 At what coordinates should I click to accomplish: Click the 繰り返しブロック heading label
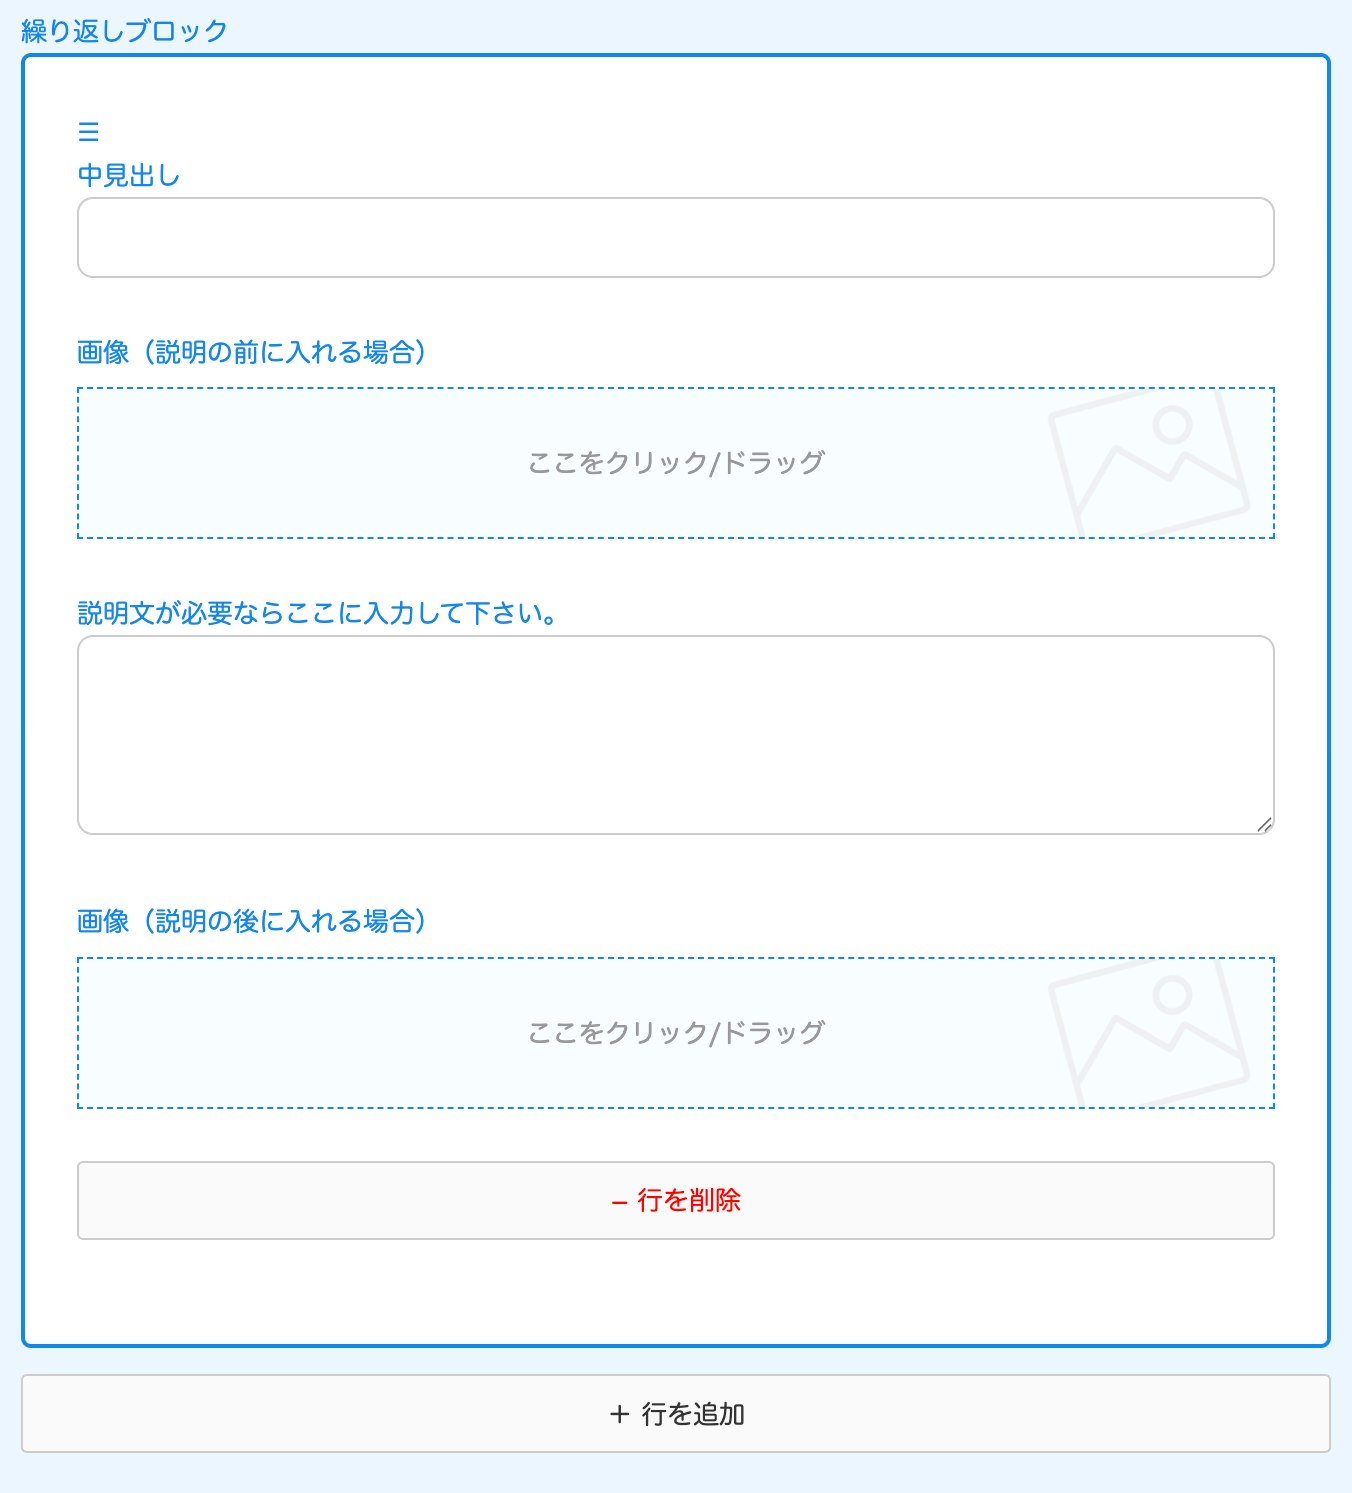(x=125, y=31)
